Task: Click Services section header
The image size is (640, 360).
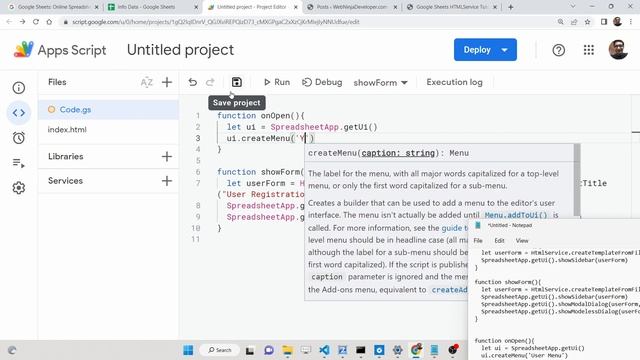Action: click(x=65, y=180)
